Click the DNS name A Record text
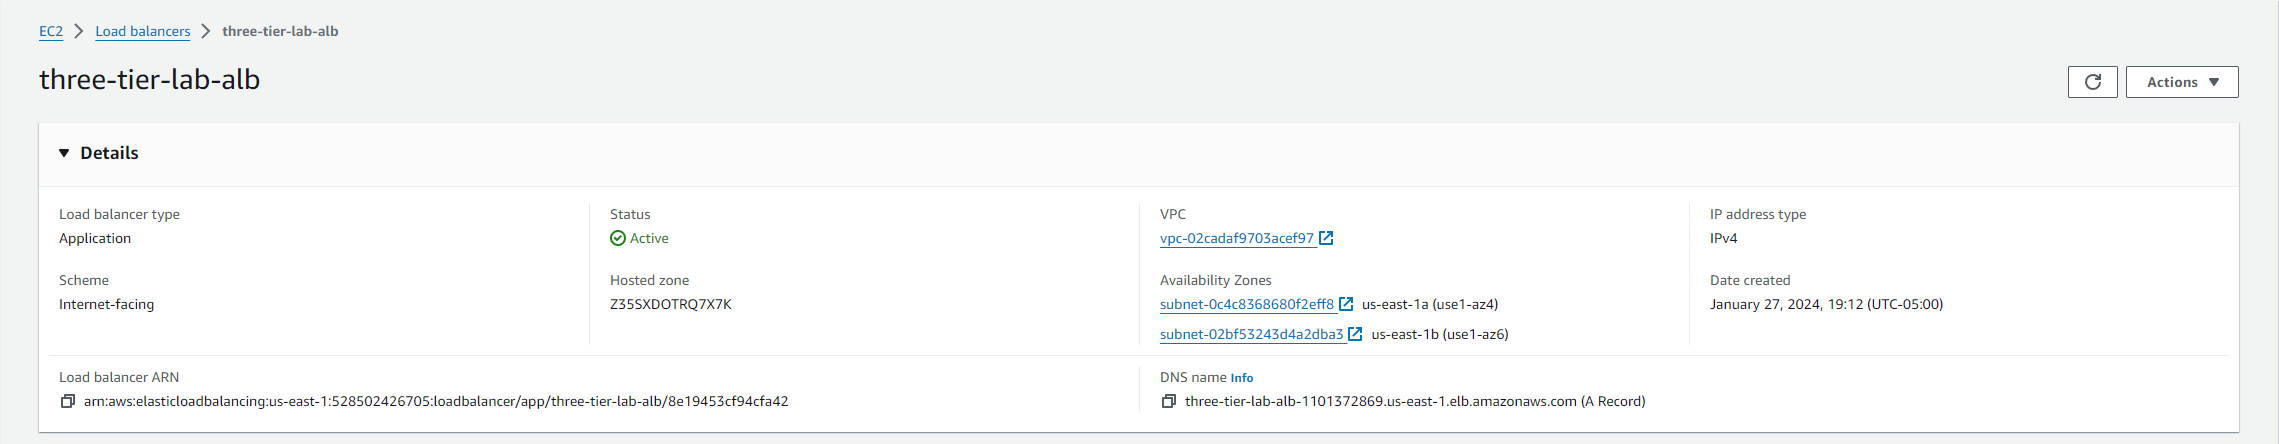This screenshot has width=2279, height=444. click(1414, 401)
